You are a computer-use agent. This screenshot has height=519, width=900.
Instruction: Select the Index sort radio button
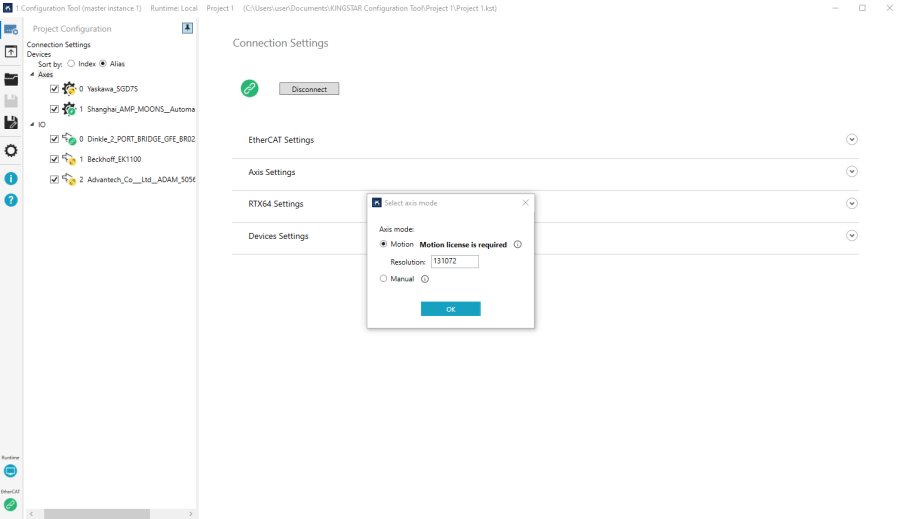pyautogui.click(x=71, y=64)
